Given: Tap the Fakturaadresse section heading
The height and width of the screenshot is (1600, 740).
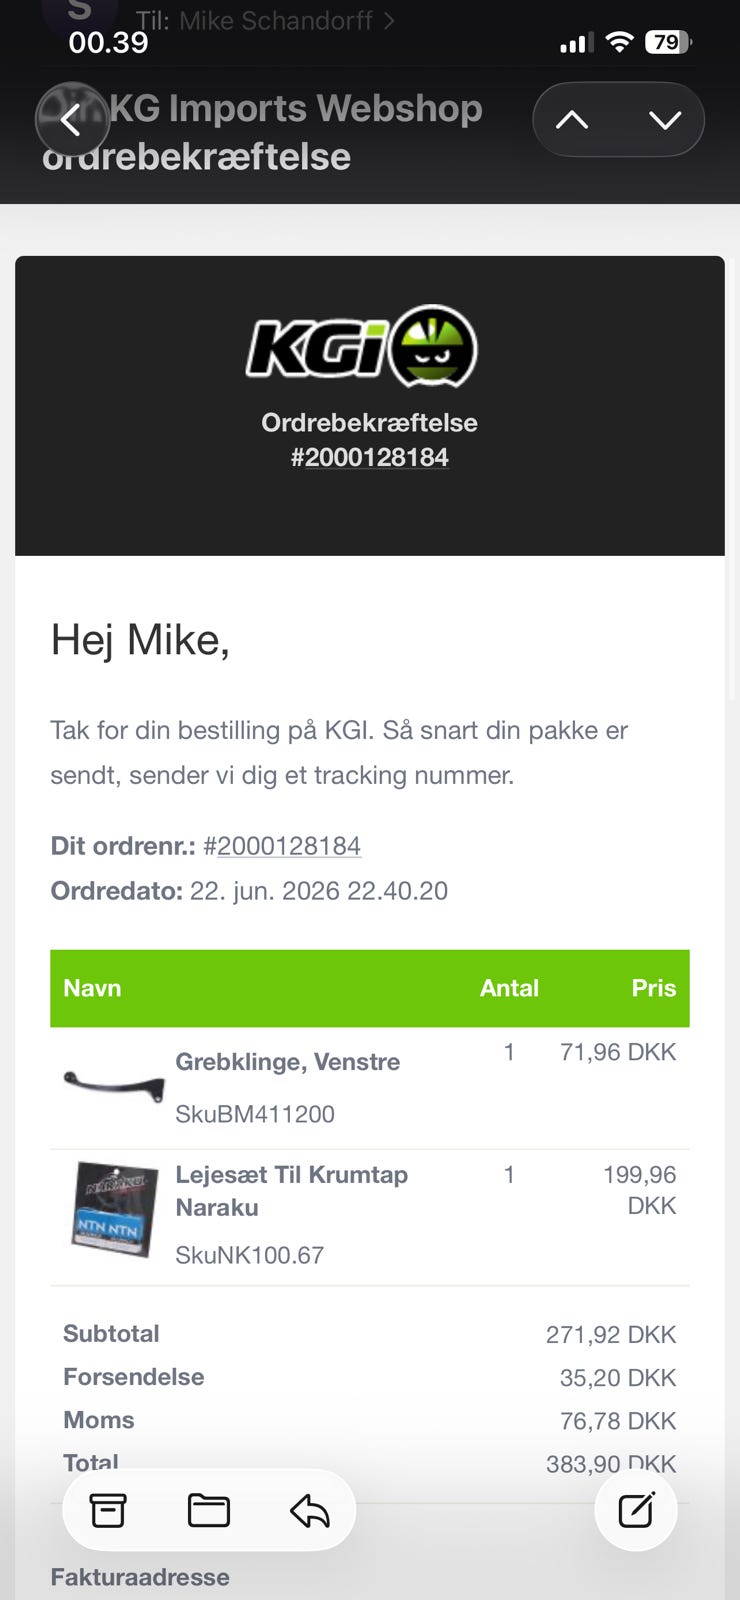Looking at the screenshot, I should [x=140, y=1577].
